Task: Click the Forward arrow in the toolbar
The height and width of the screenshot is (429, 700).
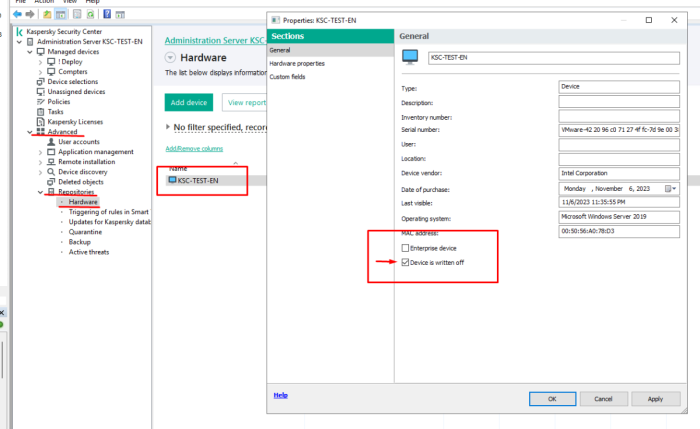Action: click(30, 14)
